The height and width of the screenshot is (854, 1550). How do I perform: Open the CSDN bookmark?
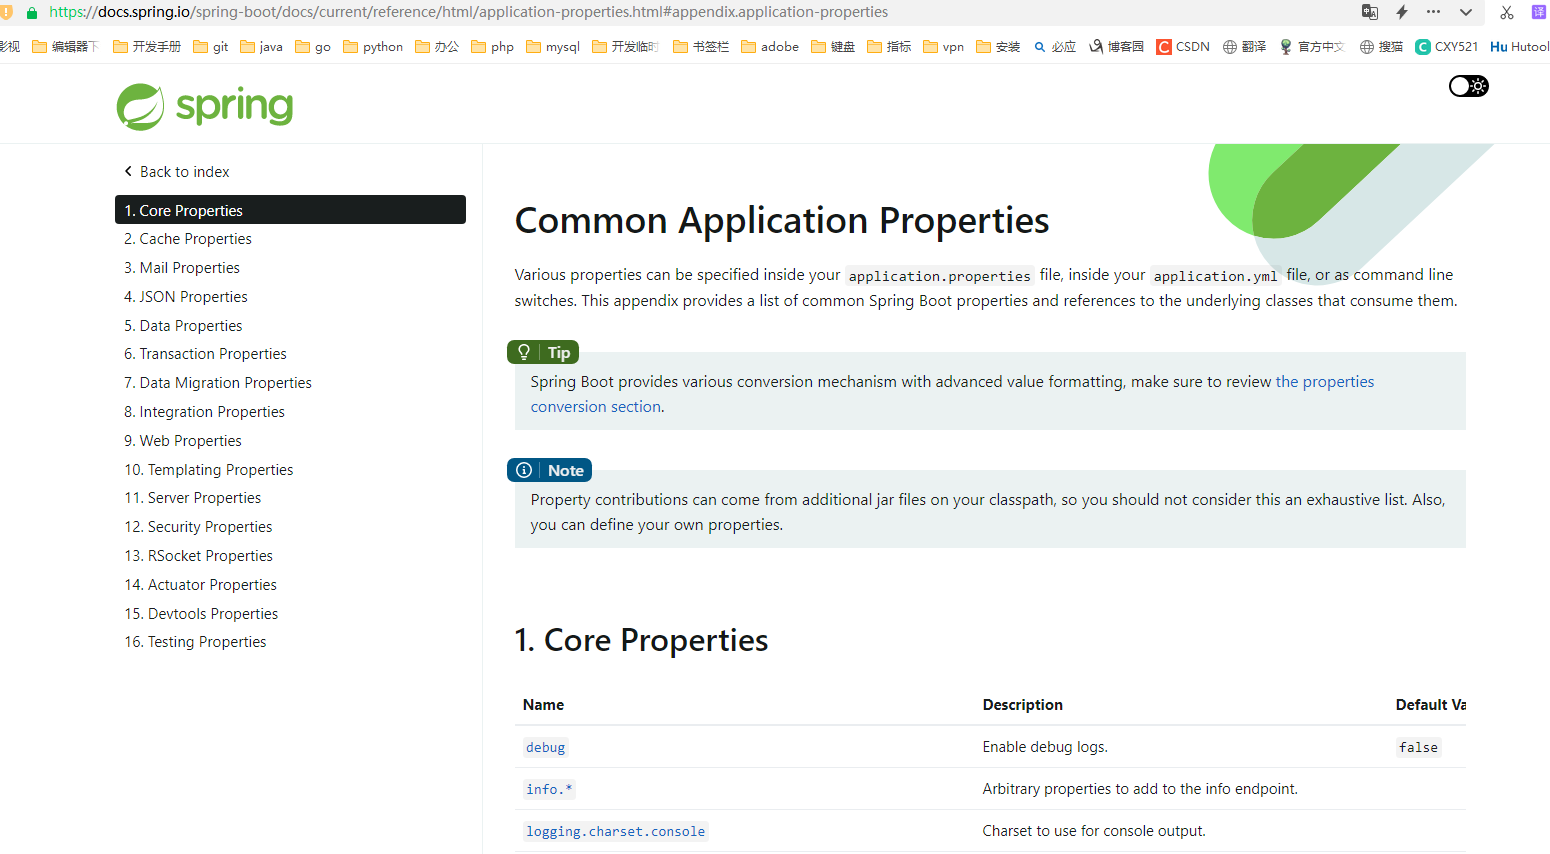click(x=1183, y=47)
